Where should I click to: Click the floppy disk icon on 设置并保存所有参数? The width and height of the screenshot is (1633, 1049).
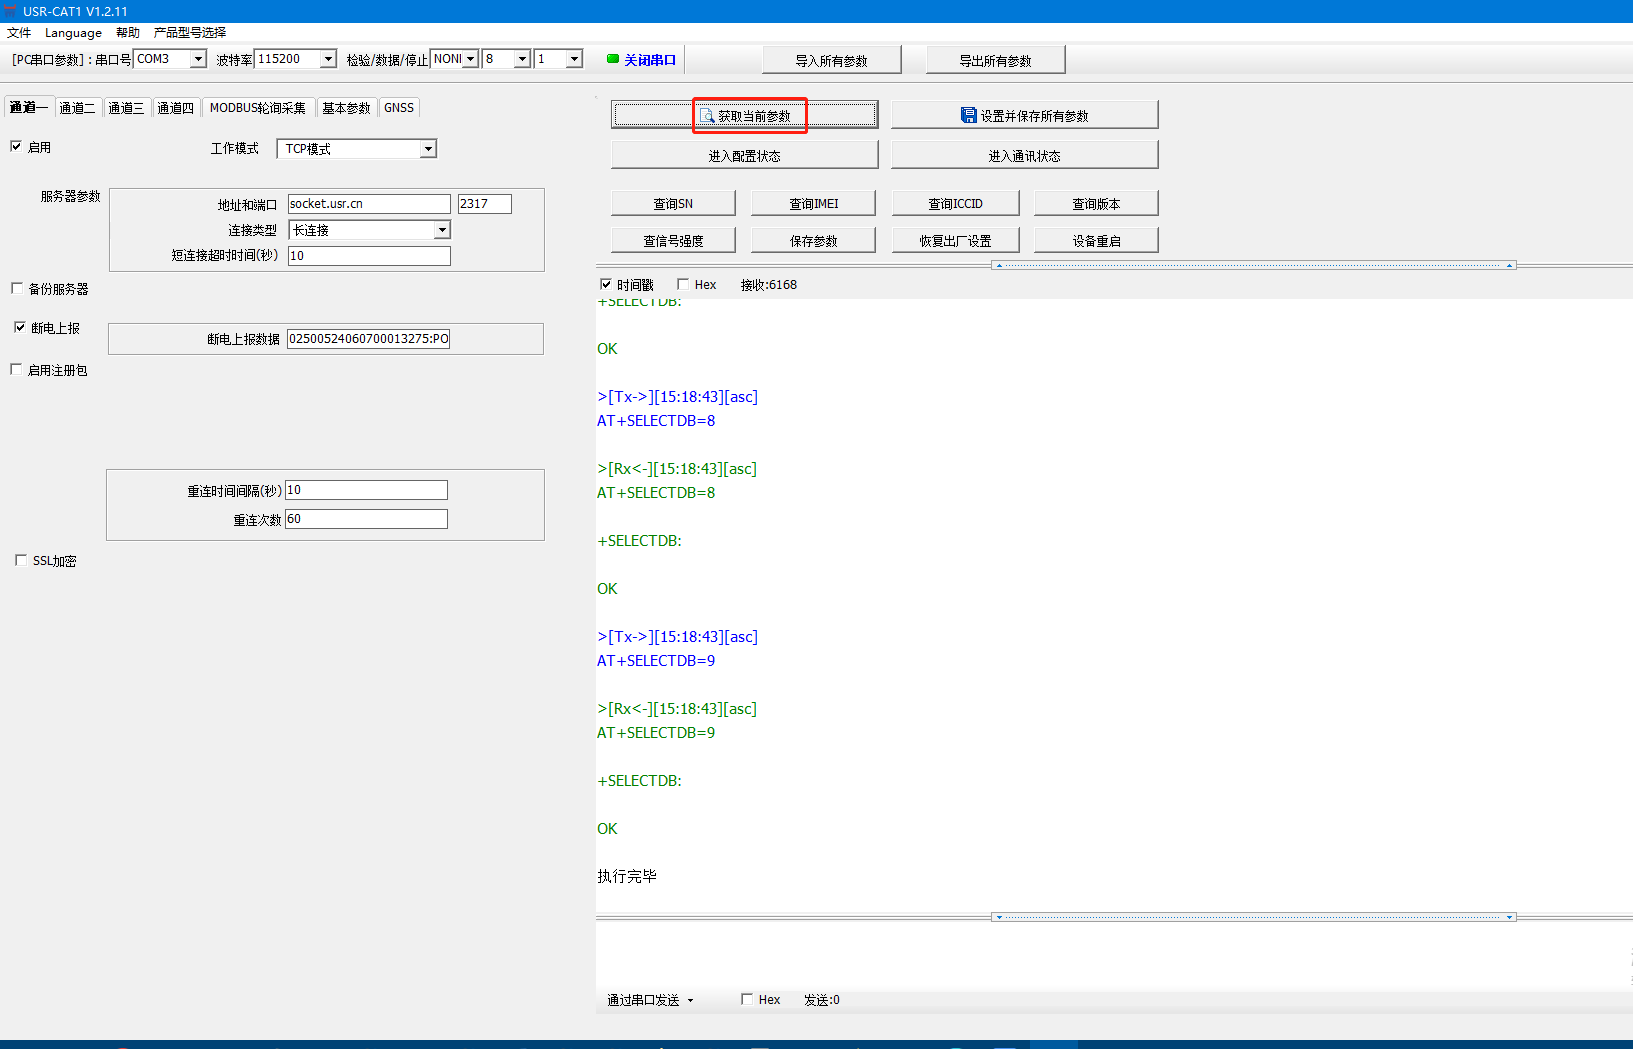click(968, 115)
